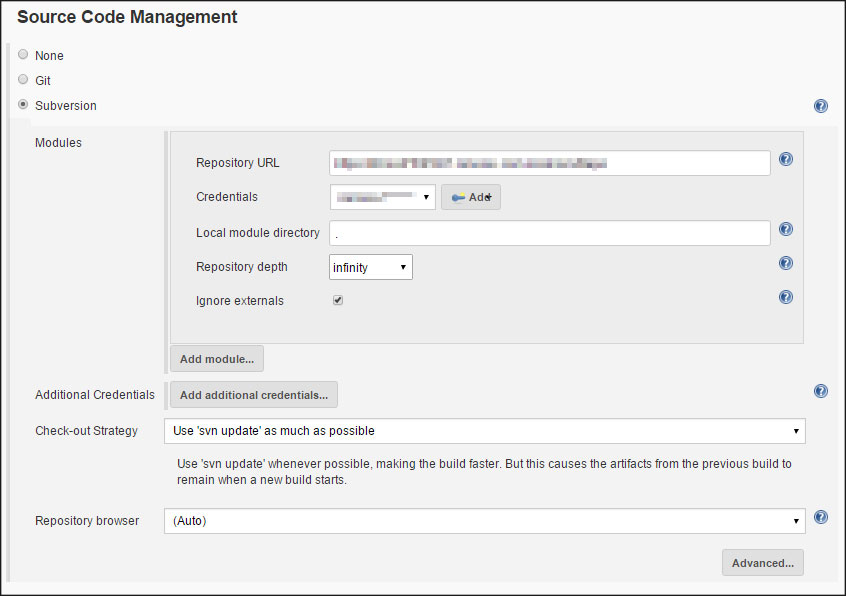Open help for Subversion option

pyautogui.click(x=821, y=106)
